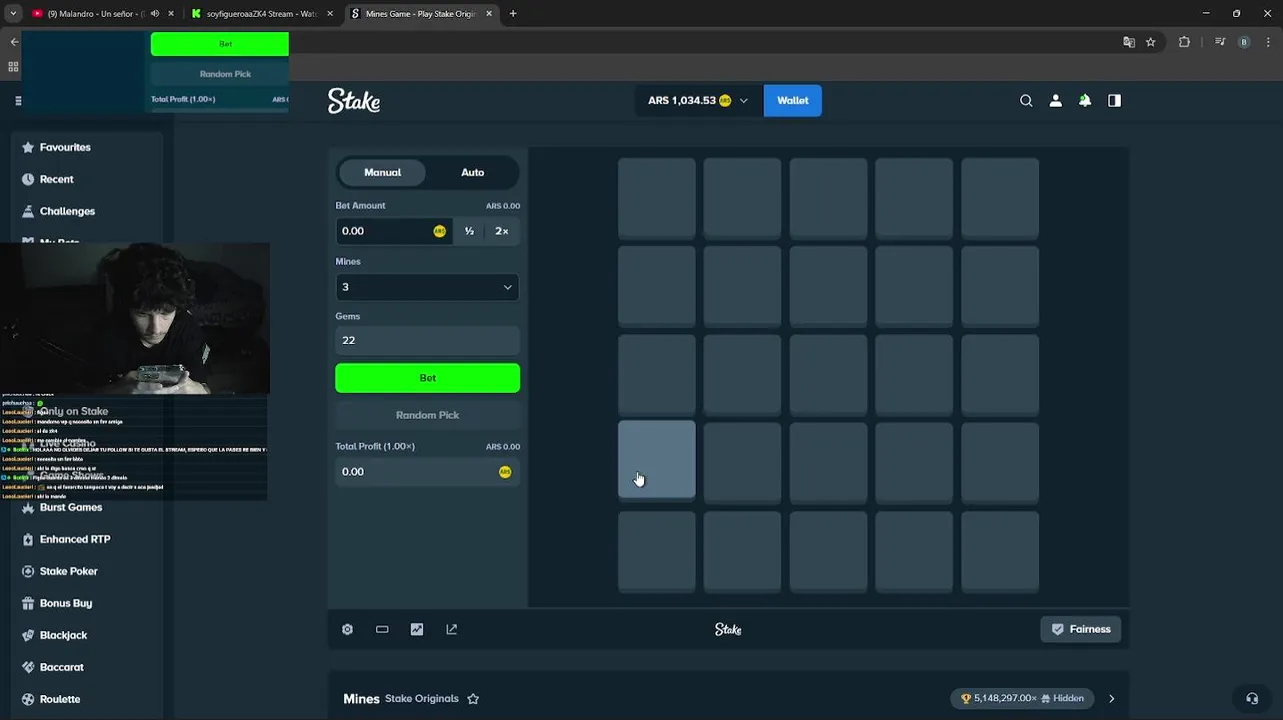Add Mines to favourites with the star
Viewport: 1283px width, 720px height.
tap(473, 699)
